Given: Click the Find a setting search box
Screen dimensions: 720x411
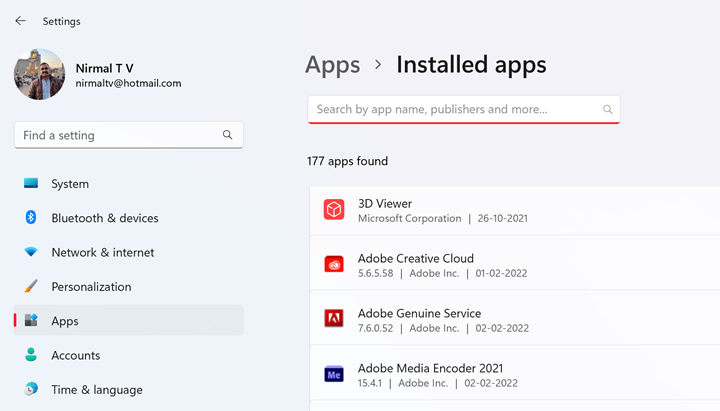Looking at the screenshot, I should [x=129, y=135].
